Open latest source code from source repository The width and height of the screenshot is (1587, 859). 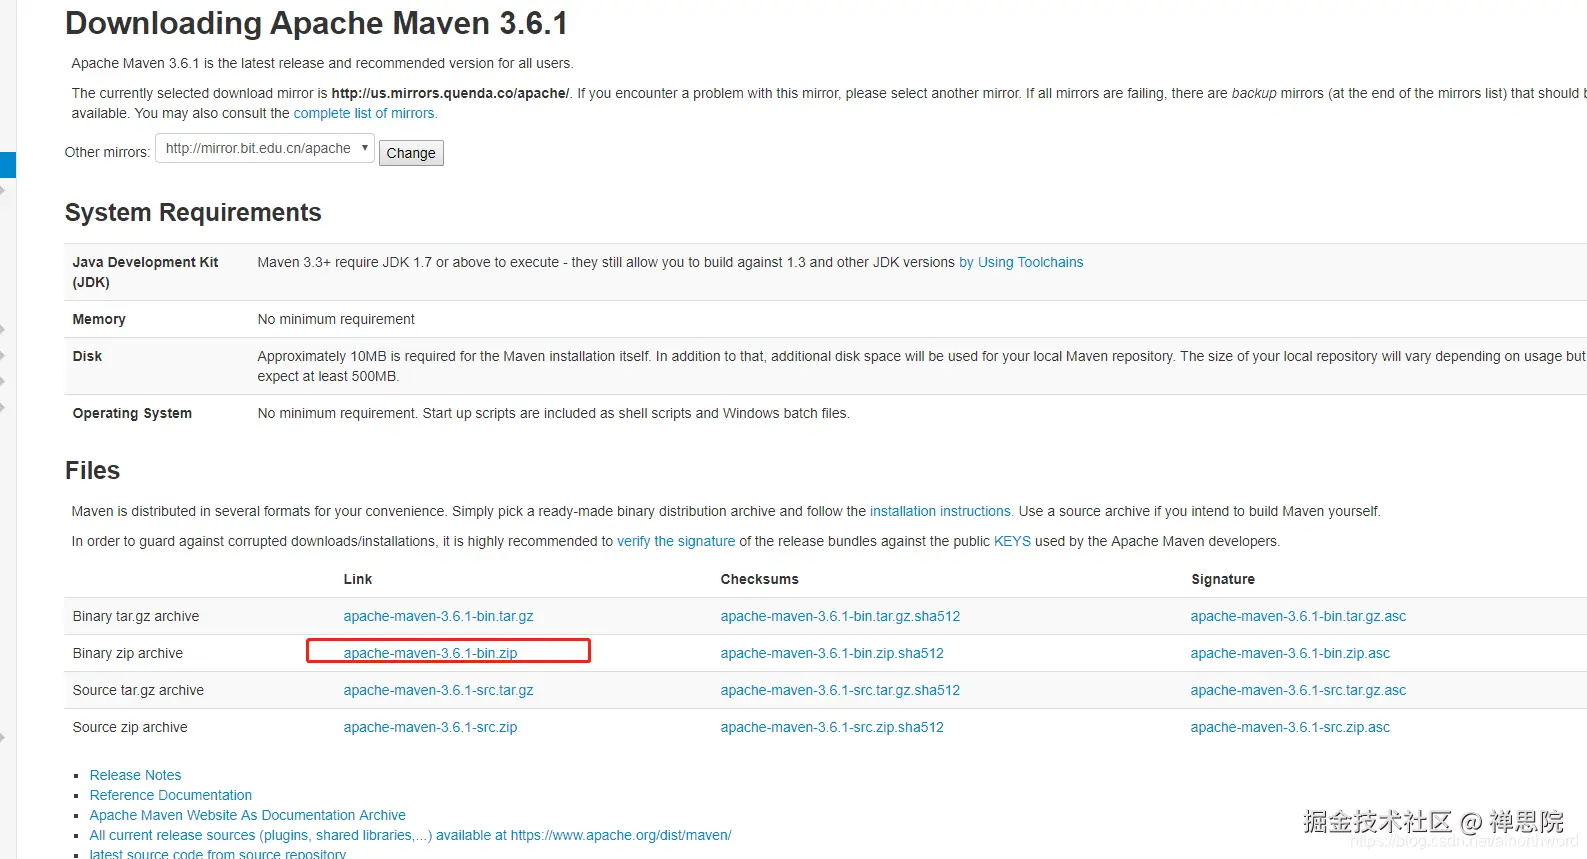(217, 854)
